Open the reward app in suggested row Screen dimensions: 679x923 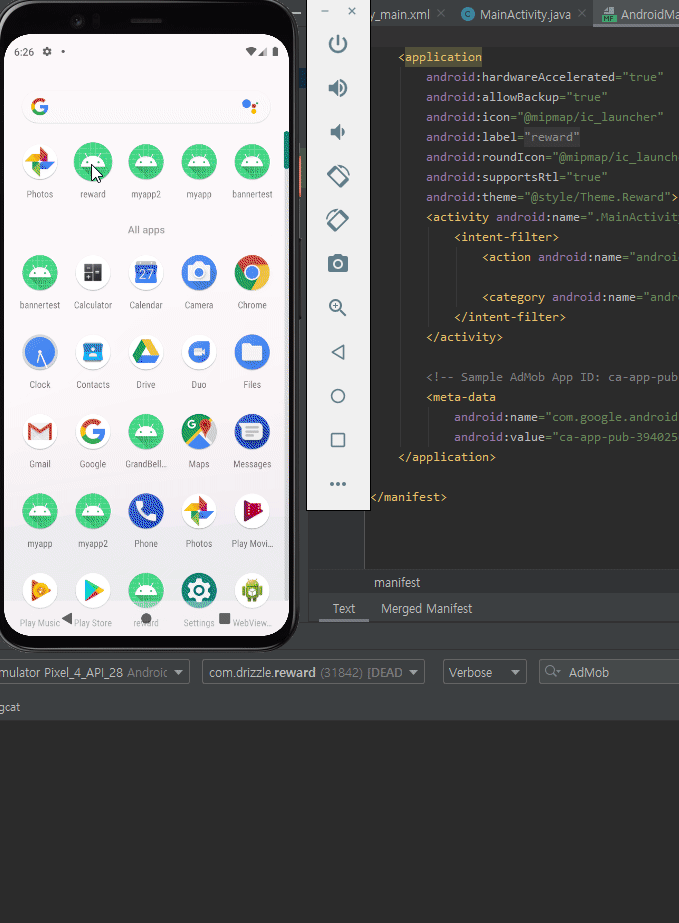pos(93,162)
